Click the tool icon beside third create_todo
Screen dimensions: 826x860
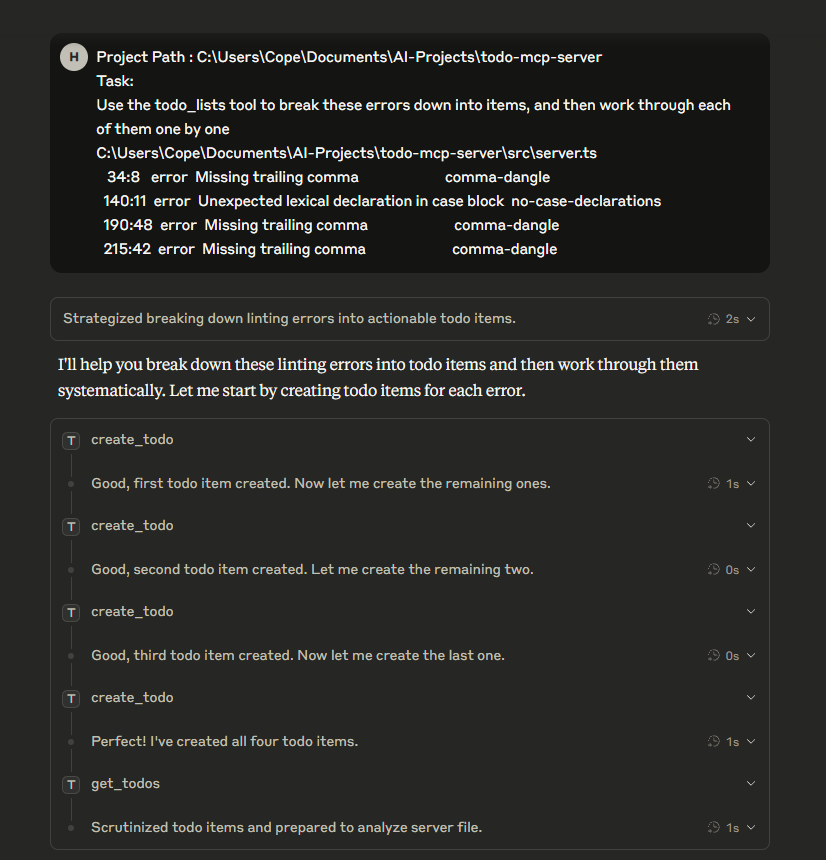point(71,612)
